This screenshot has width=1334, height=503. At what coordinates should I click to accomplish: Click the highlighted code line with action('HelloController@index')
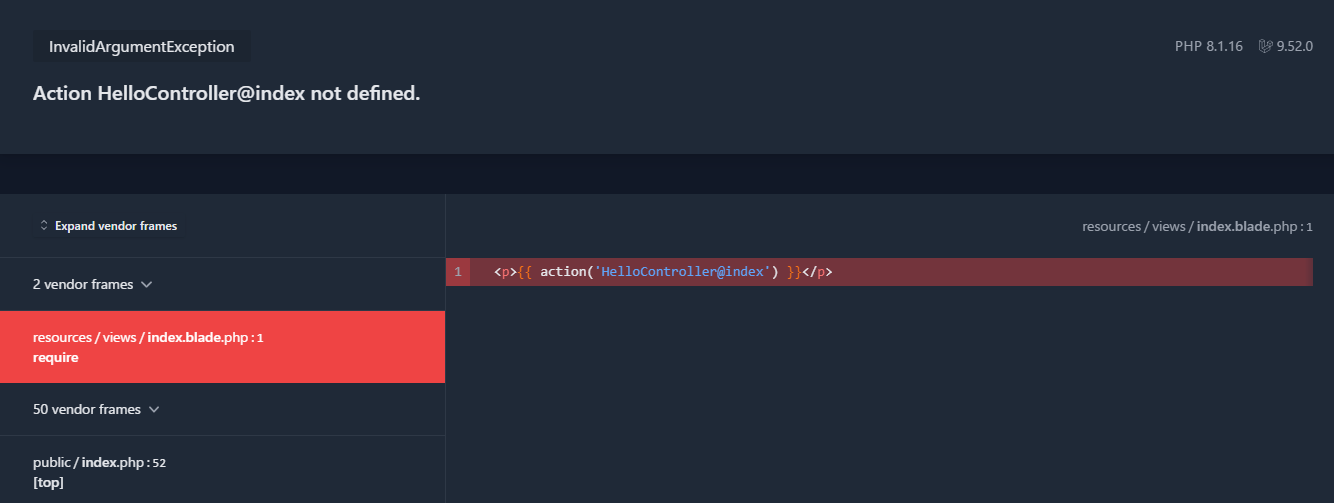(x=879, y=272)
